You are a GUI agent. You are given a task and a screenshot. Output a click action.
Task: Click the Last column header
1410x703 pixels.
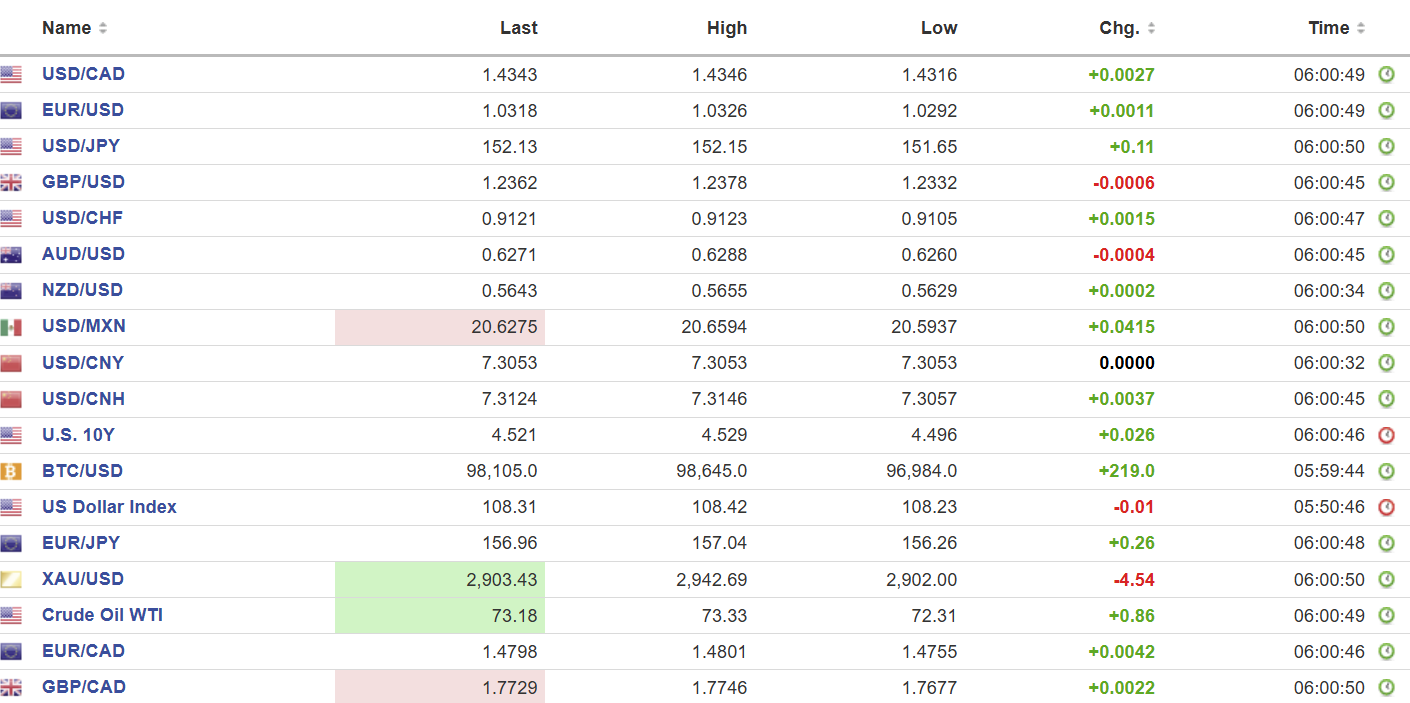[518, 28]
